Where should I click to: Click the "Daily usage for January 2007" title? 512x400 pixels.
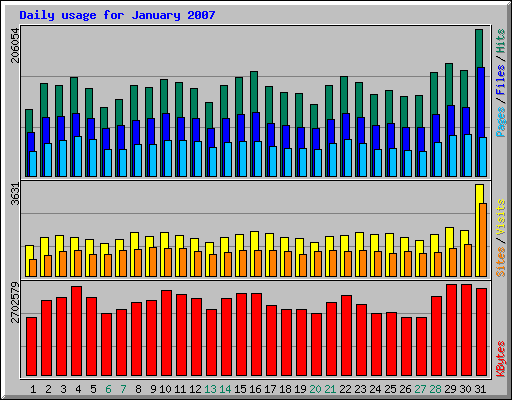coord(117,15)
